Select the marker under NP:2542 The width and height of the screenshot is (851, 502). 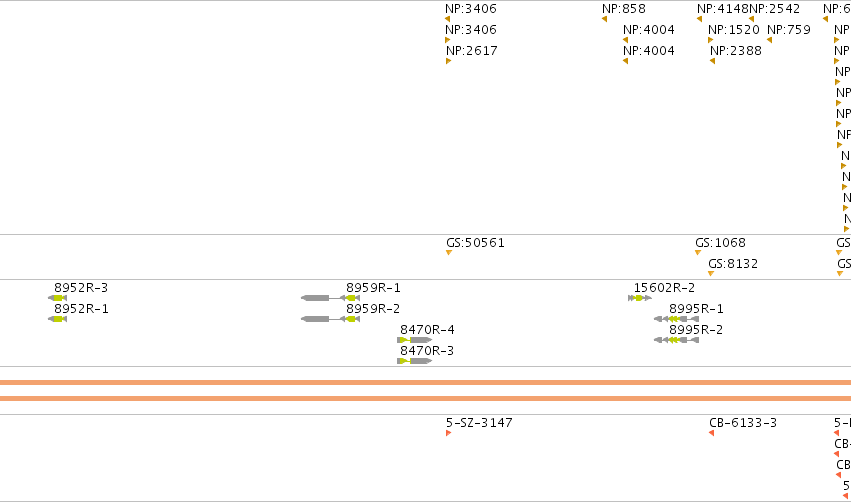pyautogui.click(x=752, y=20)
